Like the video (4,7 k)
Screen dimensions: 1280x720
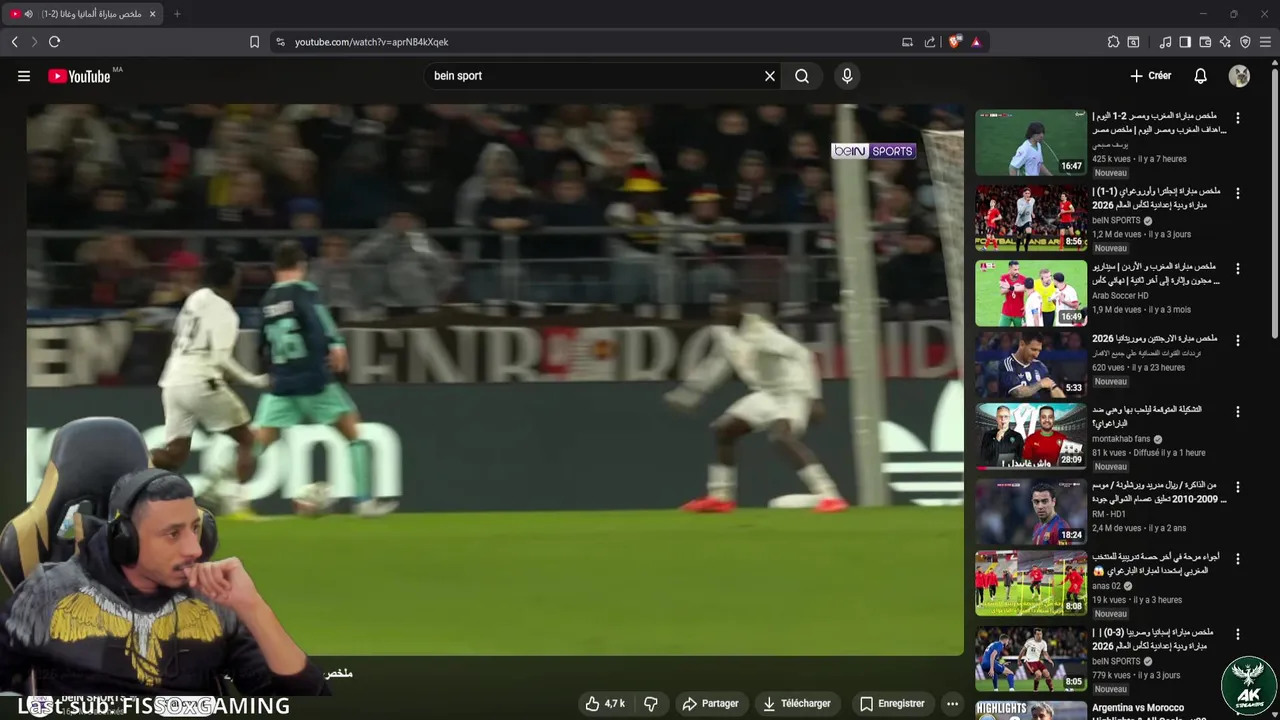point(607,704)
